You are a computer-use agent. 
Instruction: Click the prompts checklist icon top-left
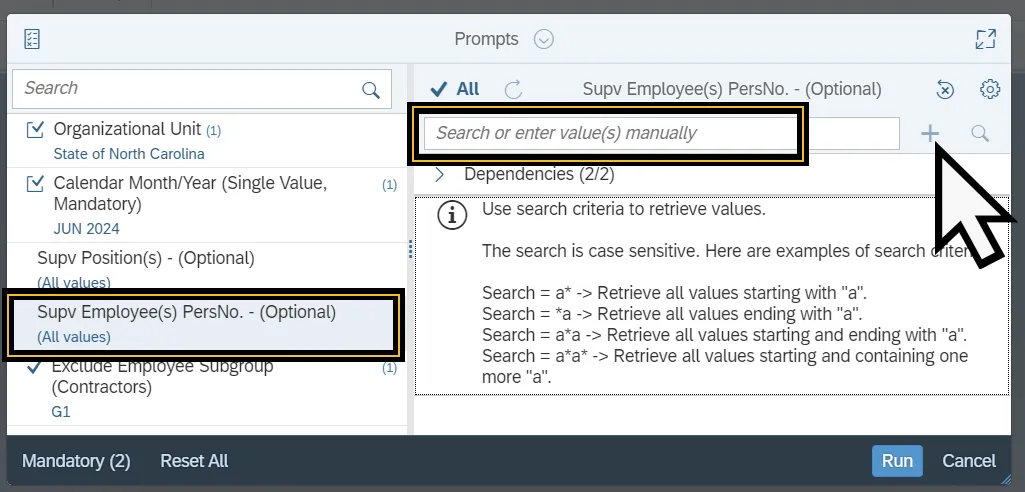click(32, 40)
